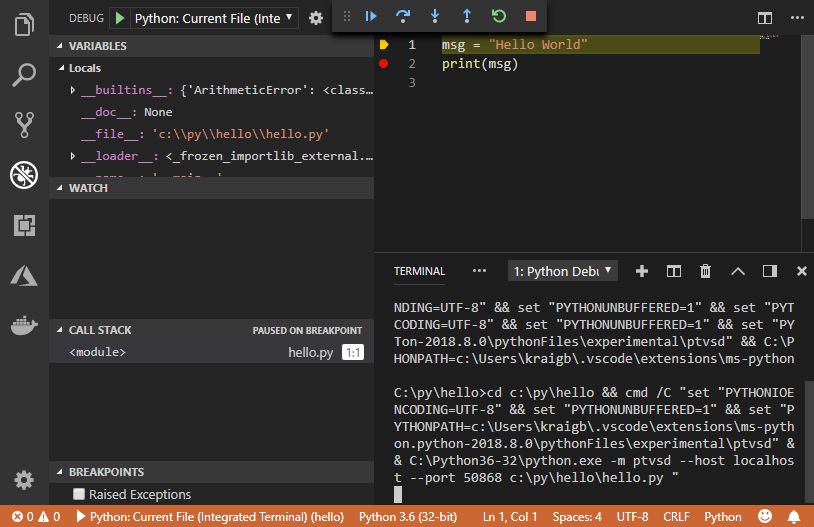This screenshot has height=527, width=814.
Task: Step over in debug toolbar
Action: click(x=403, y=16)
